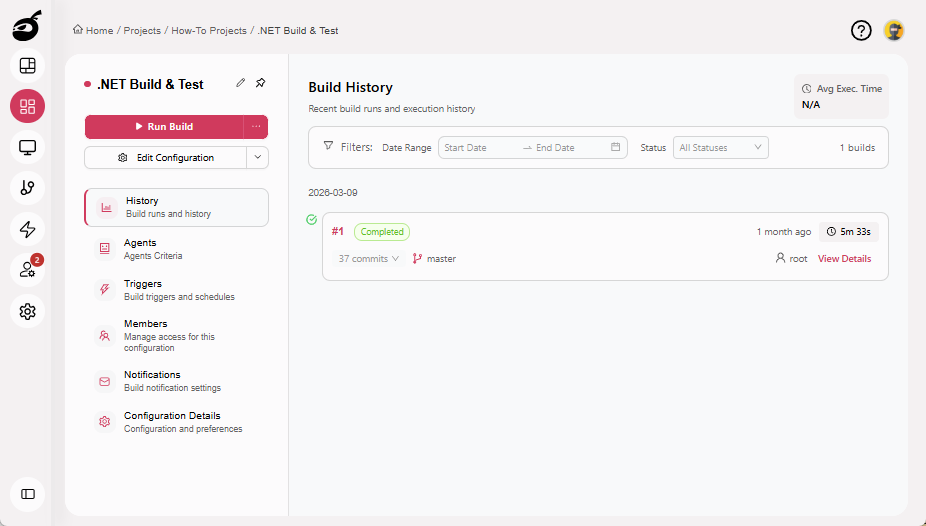Click the Run Build button
926x526 pixels.
(x=164, y=126)
